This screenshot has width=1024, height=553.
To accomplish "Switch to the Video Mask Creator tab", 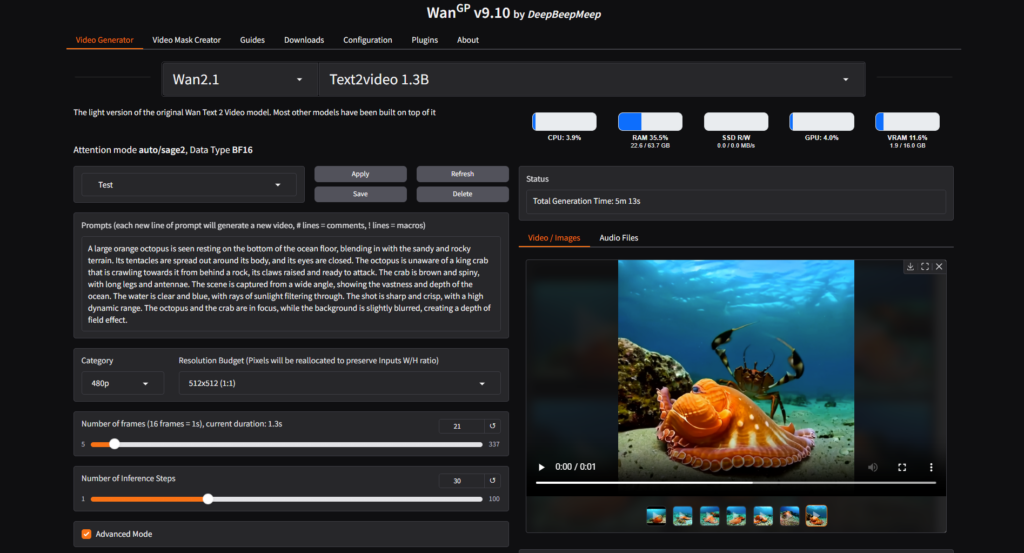I will tap(186, 40).
